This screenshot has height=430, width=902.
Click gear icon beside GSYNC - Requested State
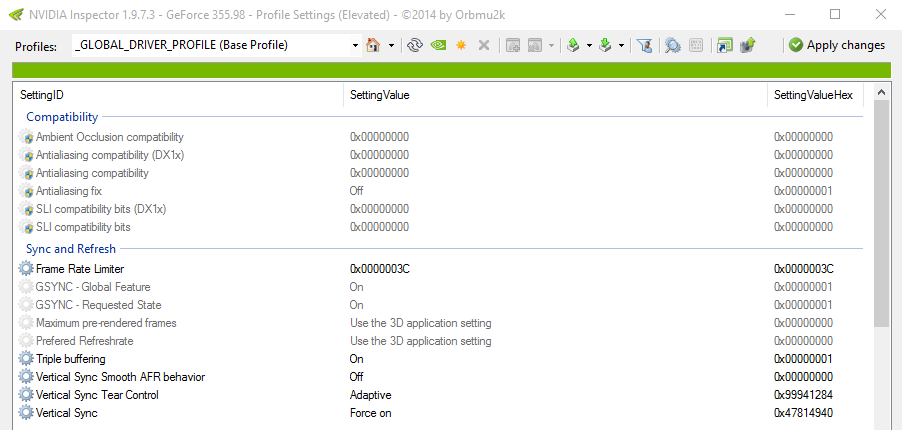pos(26,305)
